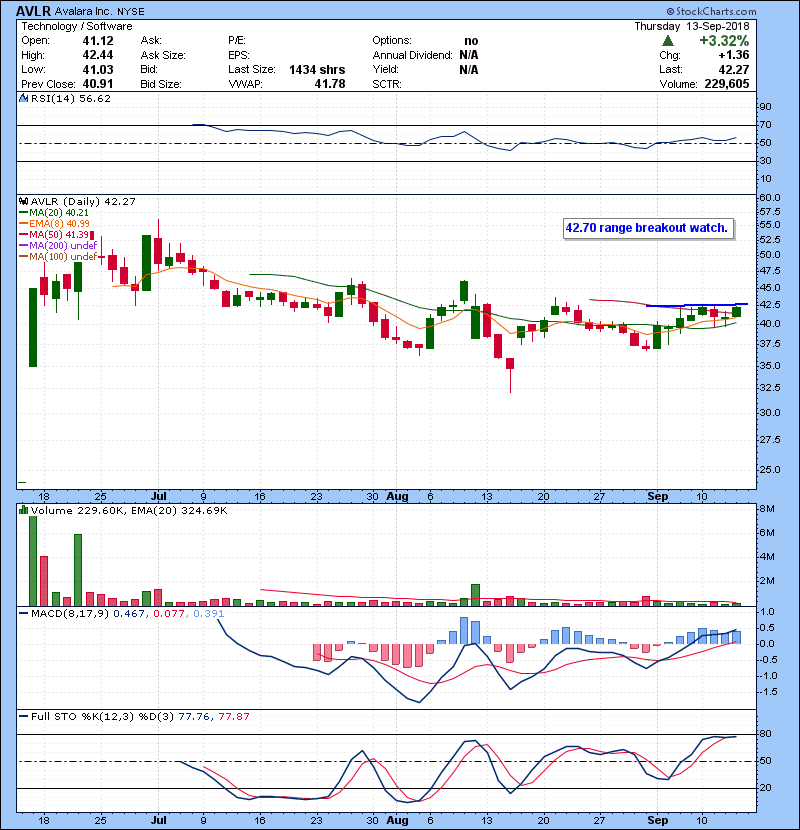Click the 'Annual Dividend:' label
Viewport: 800px width, 830px height.
click(x=412, y=55)
